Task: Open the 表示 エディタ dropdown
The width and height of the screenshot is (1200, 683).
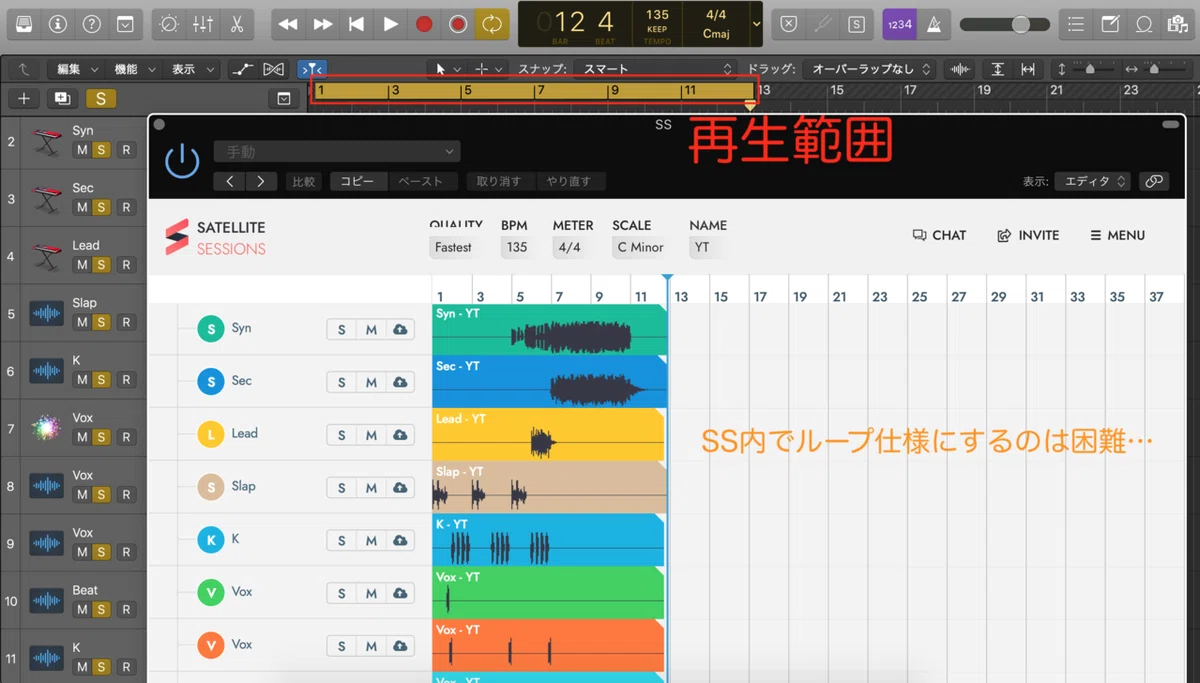Action: tap(1091, 181)
